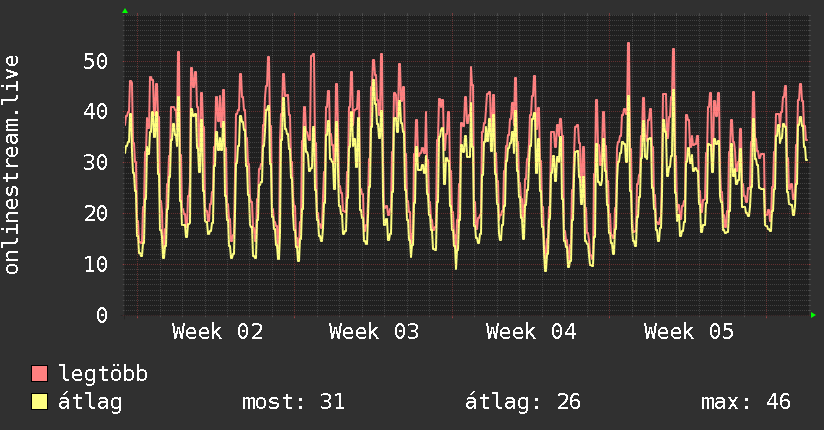Screen dimensions: 824x430
Task: Click the Week 03 x-axis label
Action: (x=374, y=332)
